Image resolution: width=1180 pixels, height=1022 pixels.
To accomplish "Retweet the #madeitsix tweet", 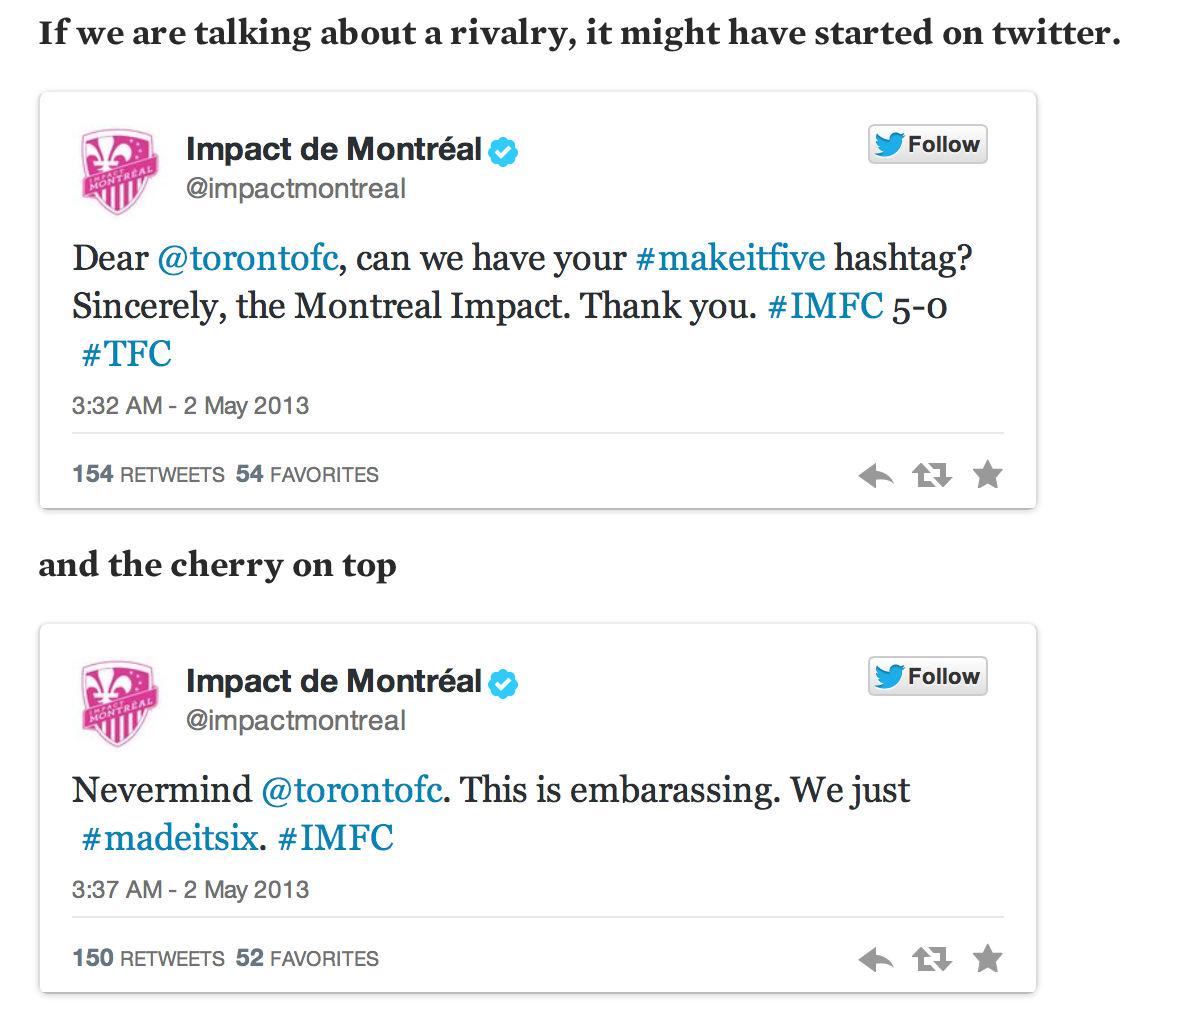I will 932,960.
